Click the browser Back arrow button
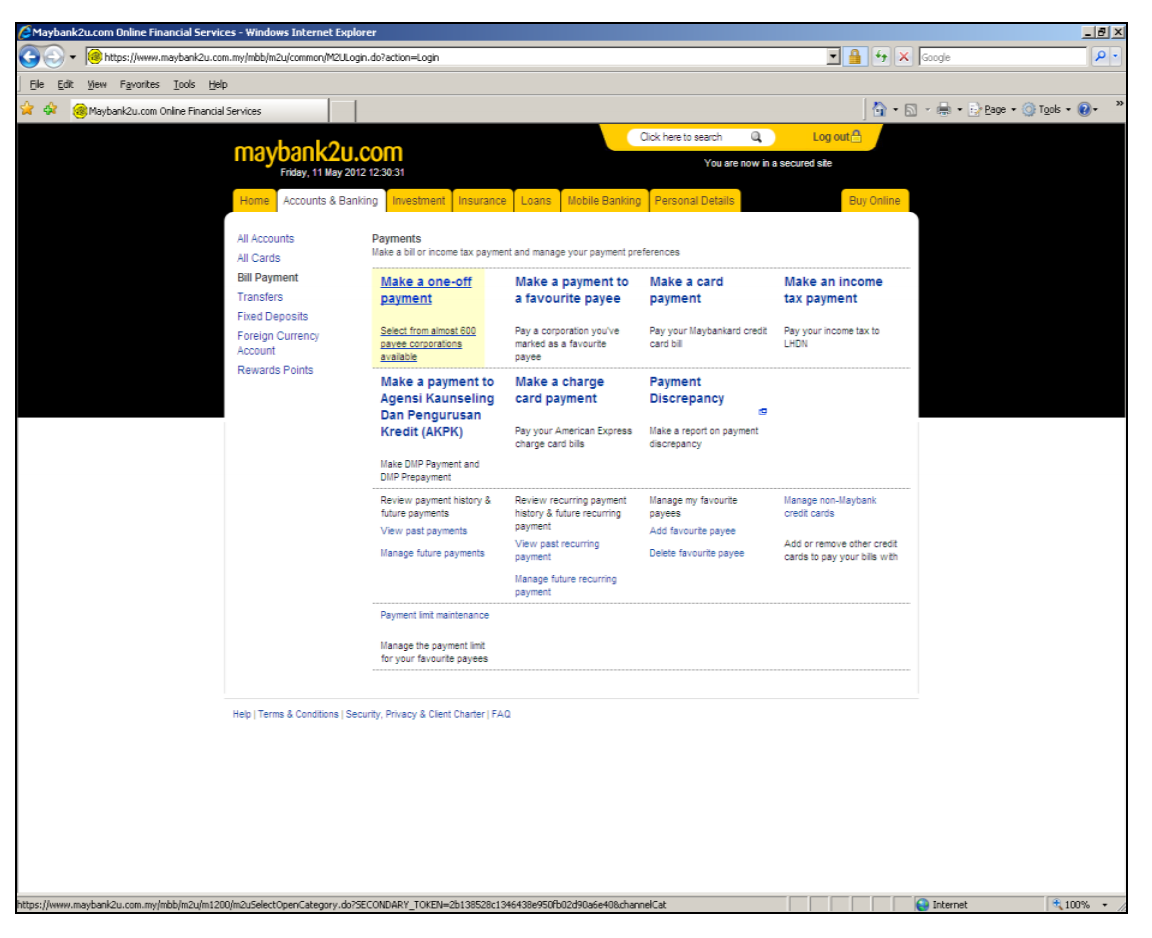 29,57
